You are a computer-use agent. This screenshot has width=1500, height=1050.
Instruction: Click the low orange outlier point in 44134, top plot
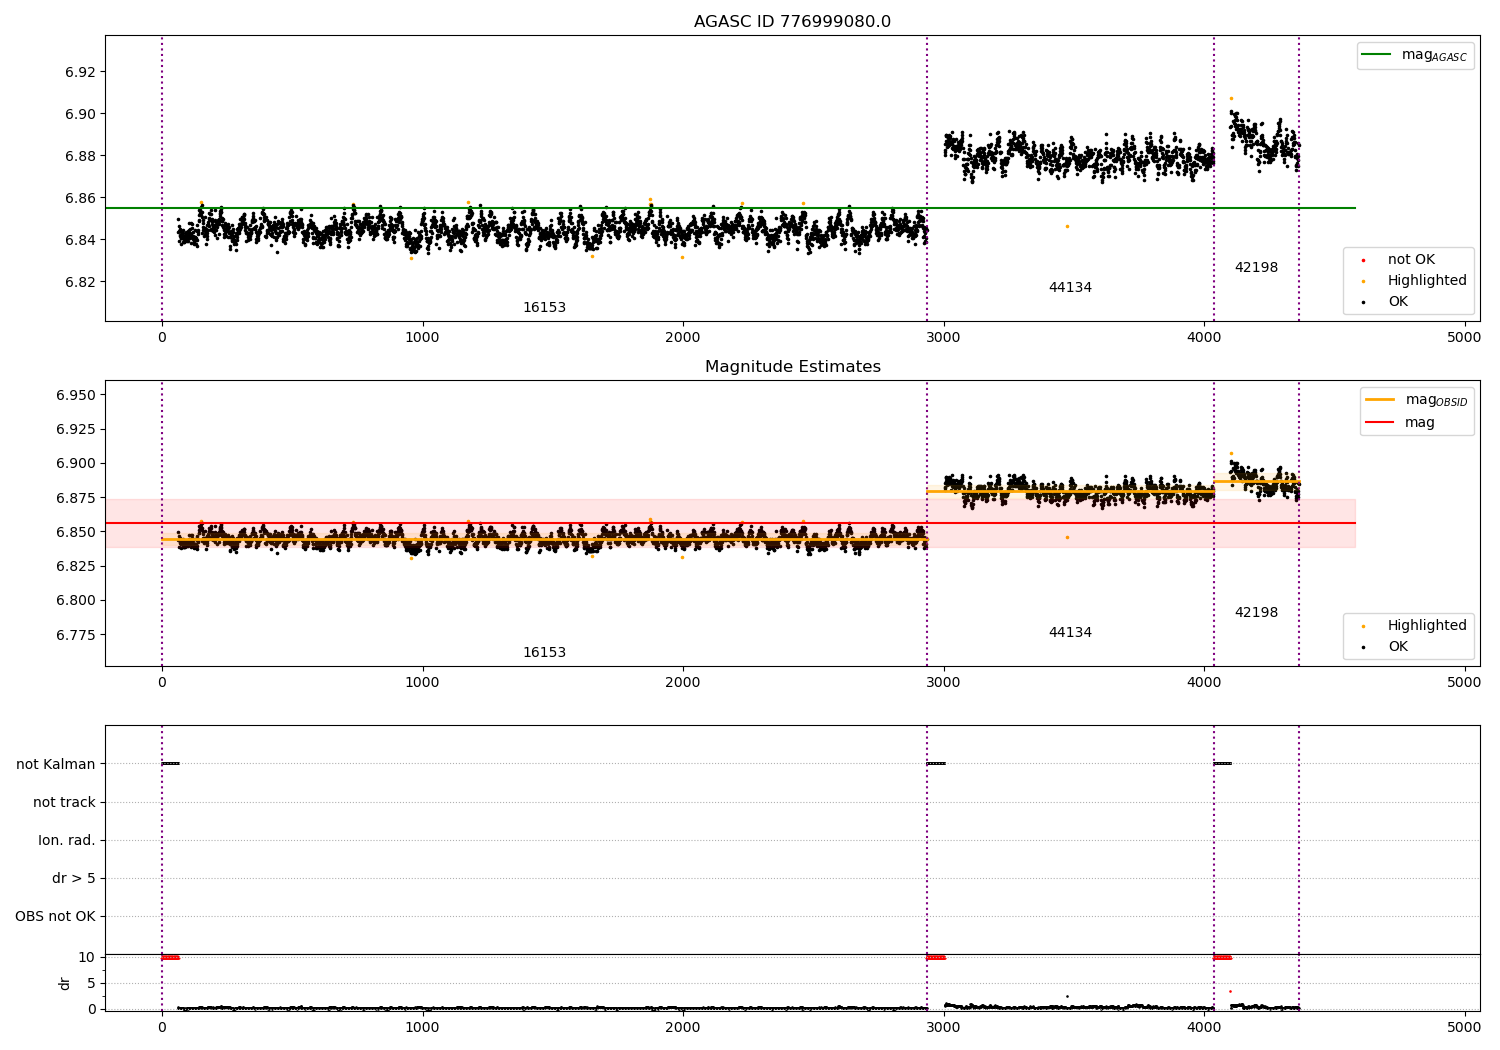(1067, 226)
